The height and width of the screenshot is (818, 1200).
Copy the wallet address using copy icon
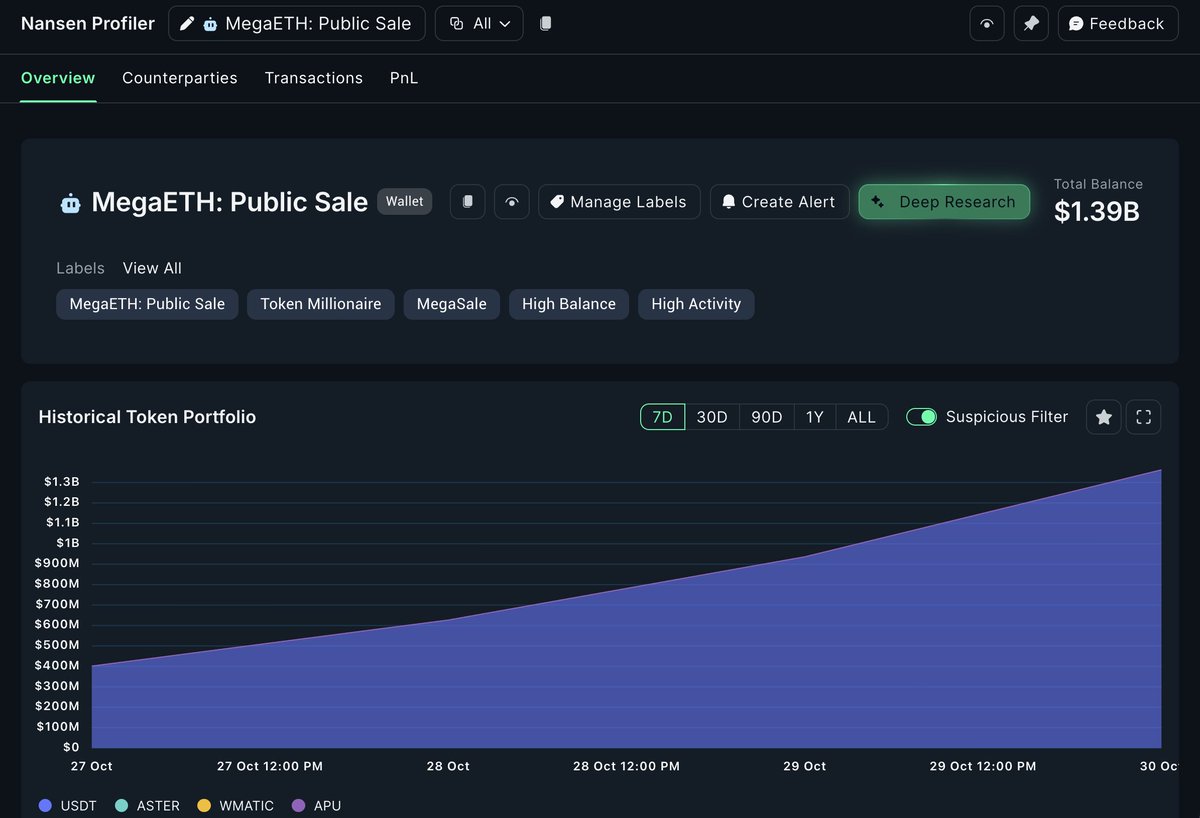point(467,201)
